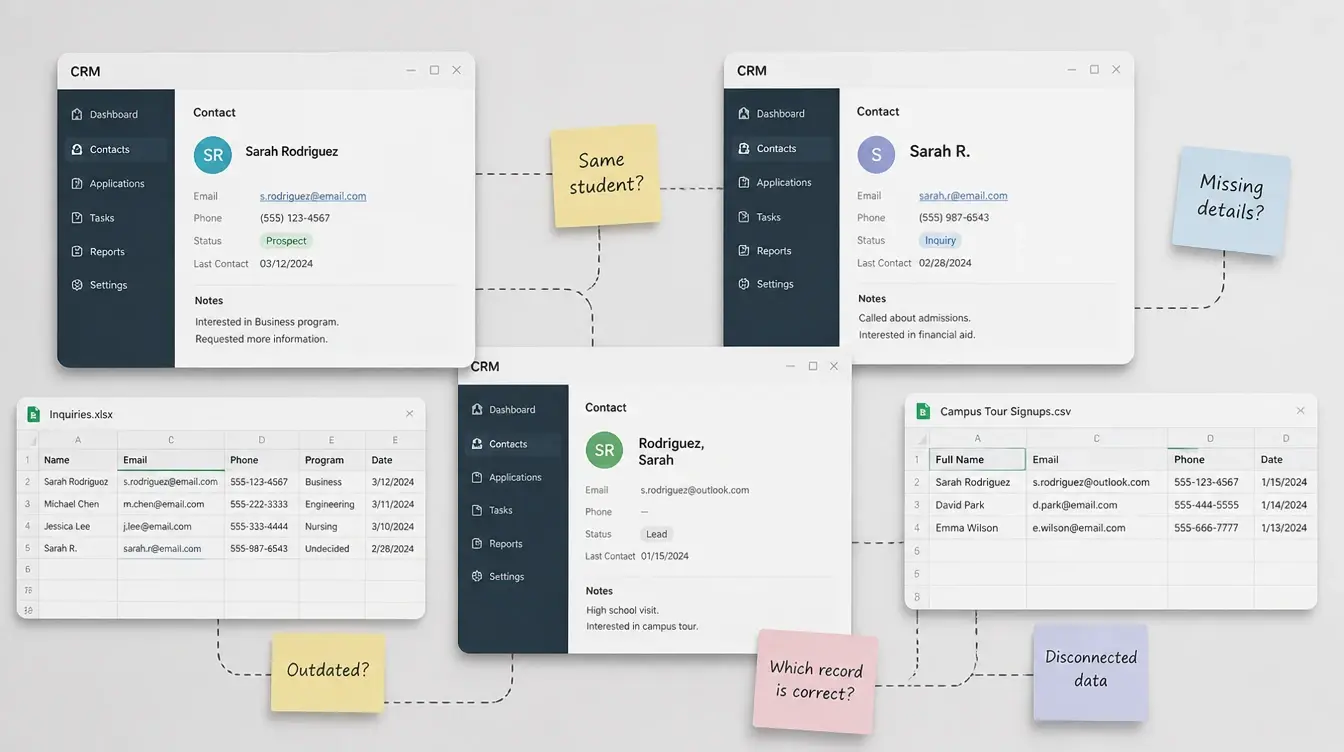The width and height of the screenshot is (1344, 752).
Task: Open Dashboard icon in the Sarah Rodriguez CRM window
Action: coord(77,114)
